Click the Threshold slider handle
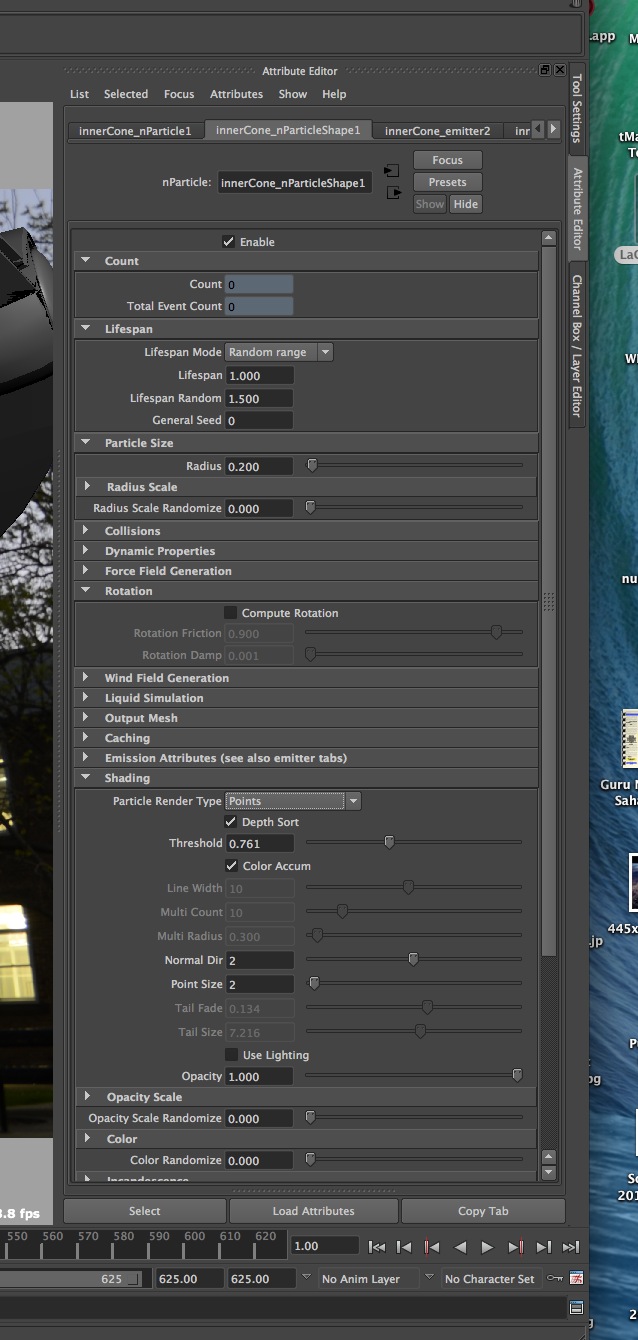638x1340 pixels. [389, 843]
